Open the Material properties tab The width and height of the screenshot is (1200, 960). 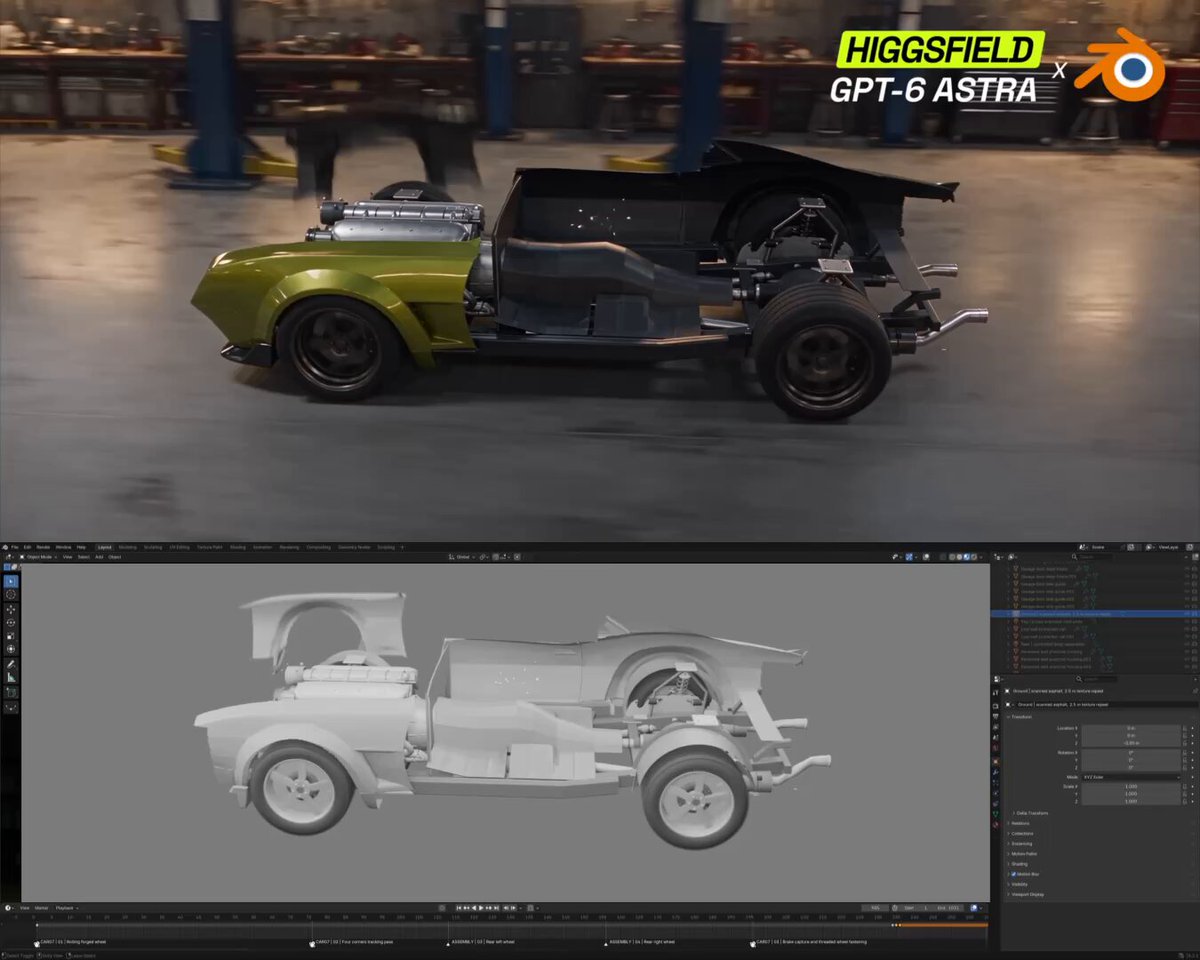(x=996, y=825)
